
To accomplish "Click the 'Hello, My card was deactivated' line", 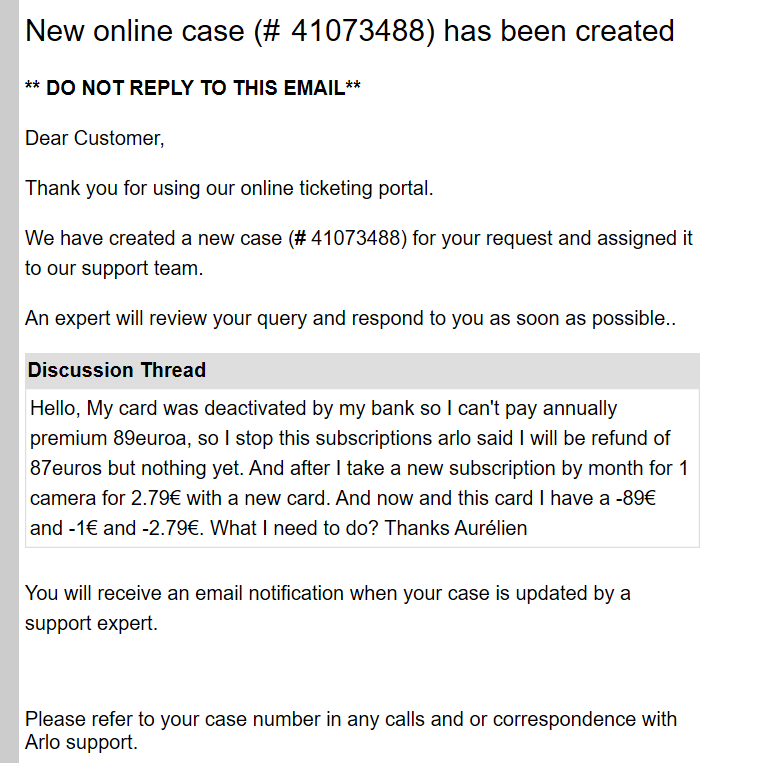I will [x=324, y=409].
